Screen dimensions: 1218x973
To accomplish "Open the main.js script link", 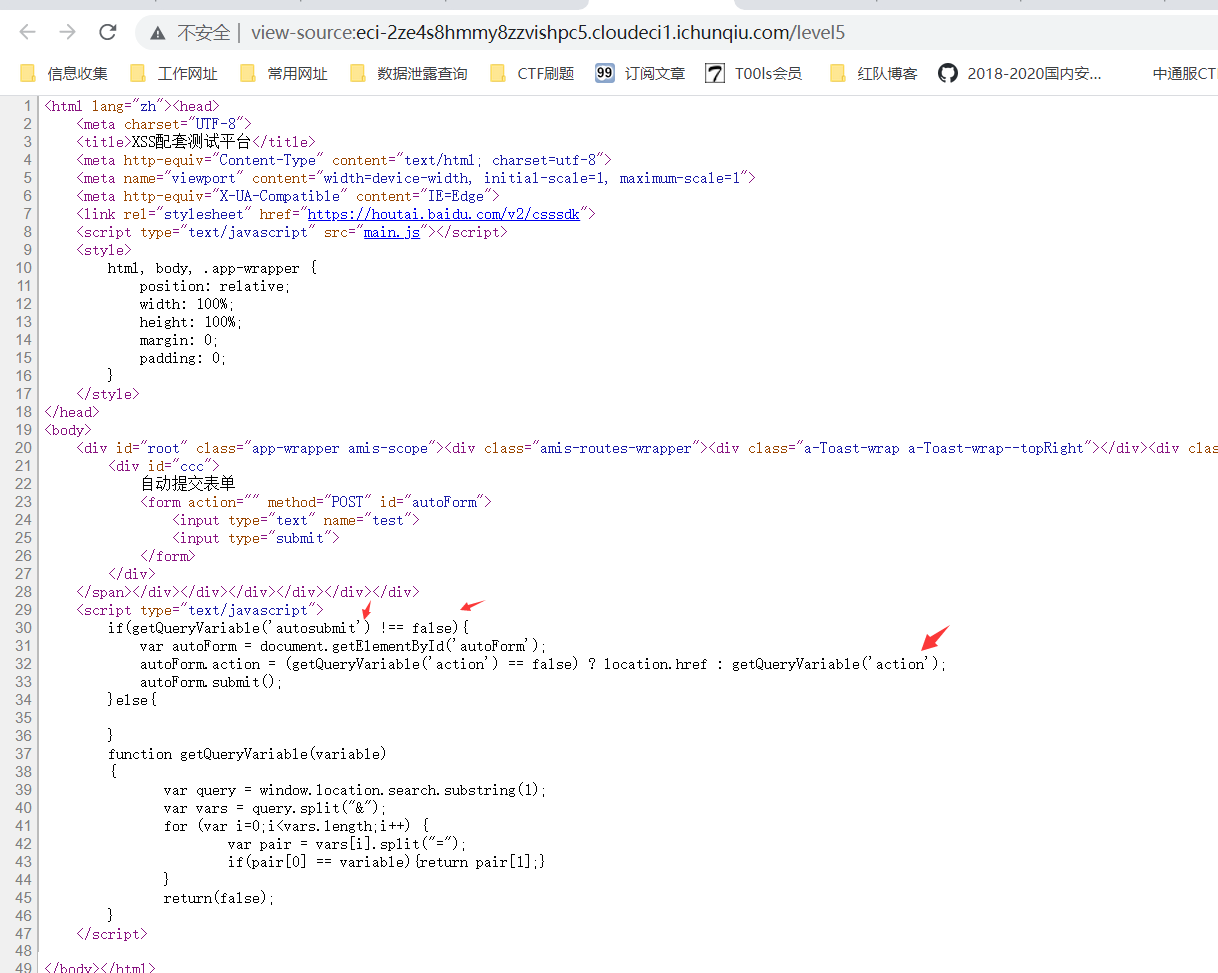I will tap(392, 232).
